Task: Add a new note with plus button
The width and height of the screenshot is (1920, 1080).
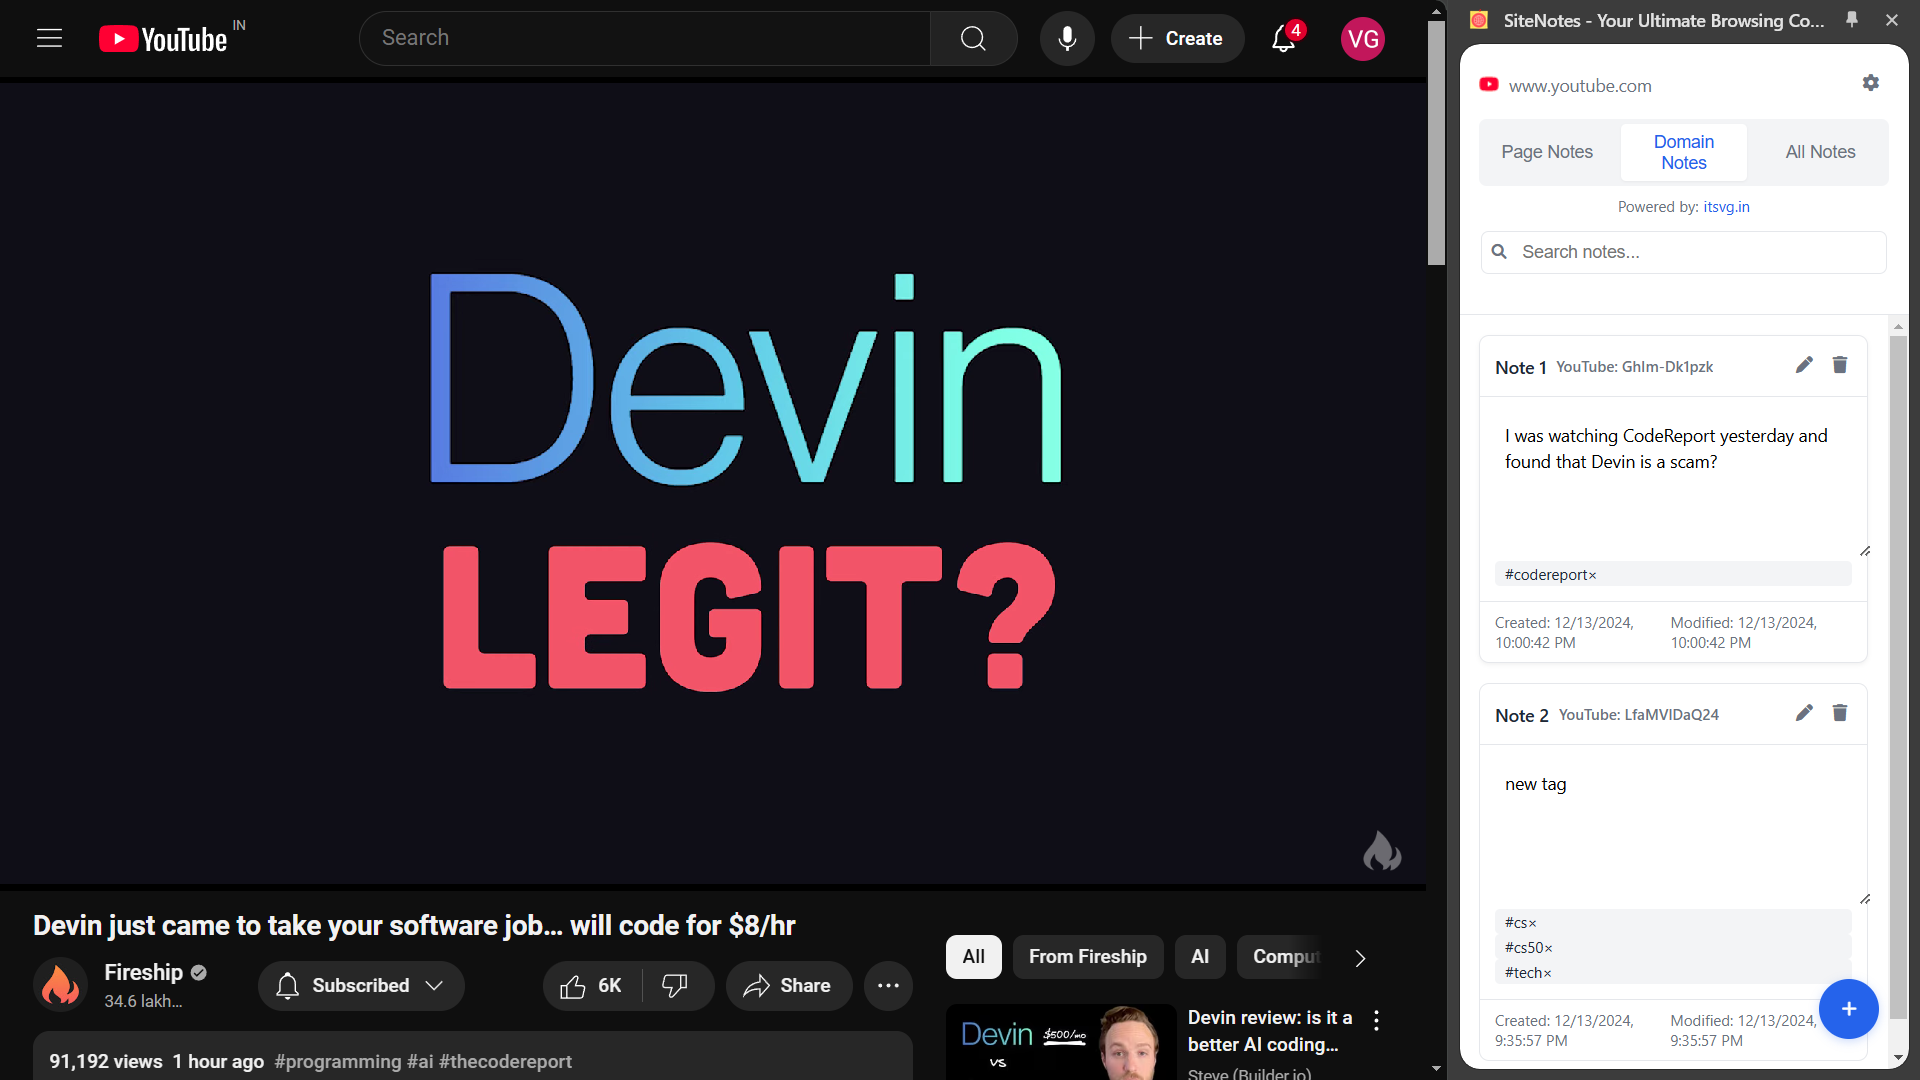Action: click(x=1848, y=1009)
